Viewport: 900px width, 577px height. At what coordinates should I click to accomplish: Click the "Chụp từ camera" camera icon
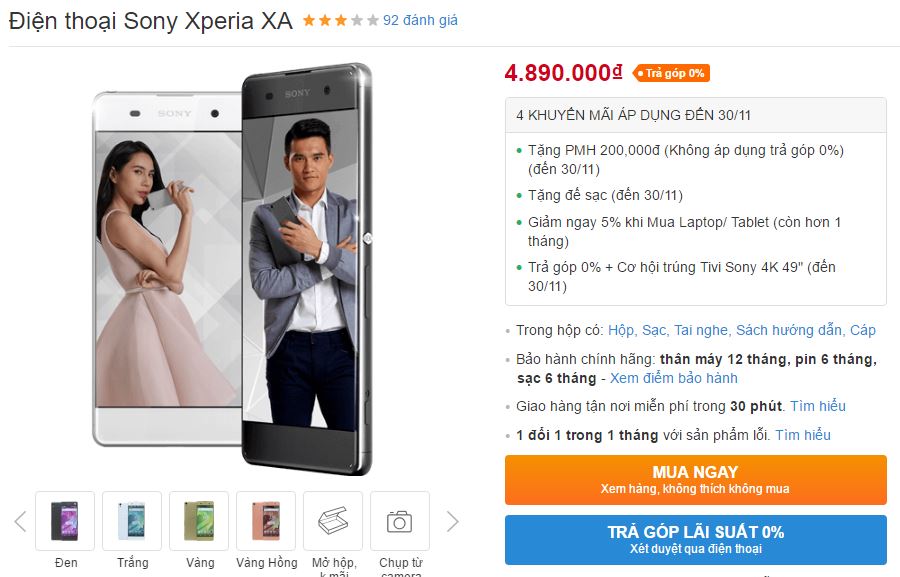click(x=400, y=521)
